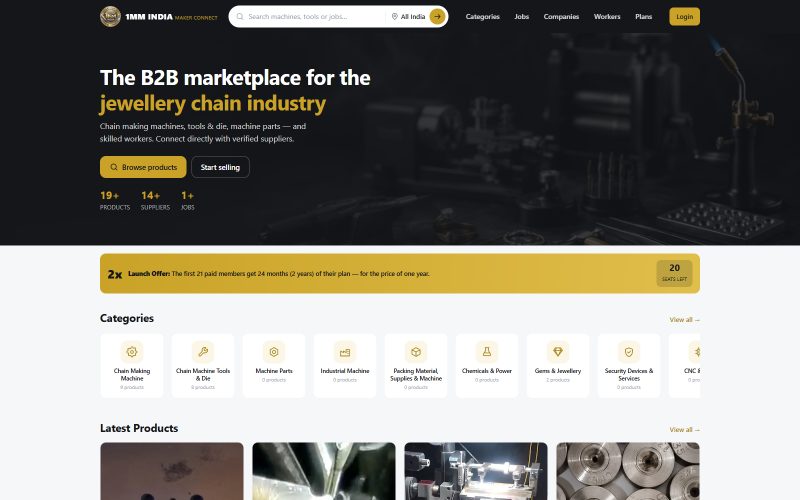Click the Machine Parts nut icon
The image size is (800, 500).
point(274,352)
